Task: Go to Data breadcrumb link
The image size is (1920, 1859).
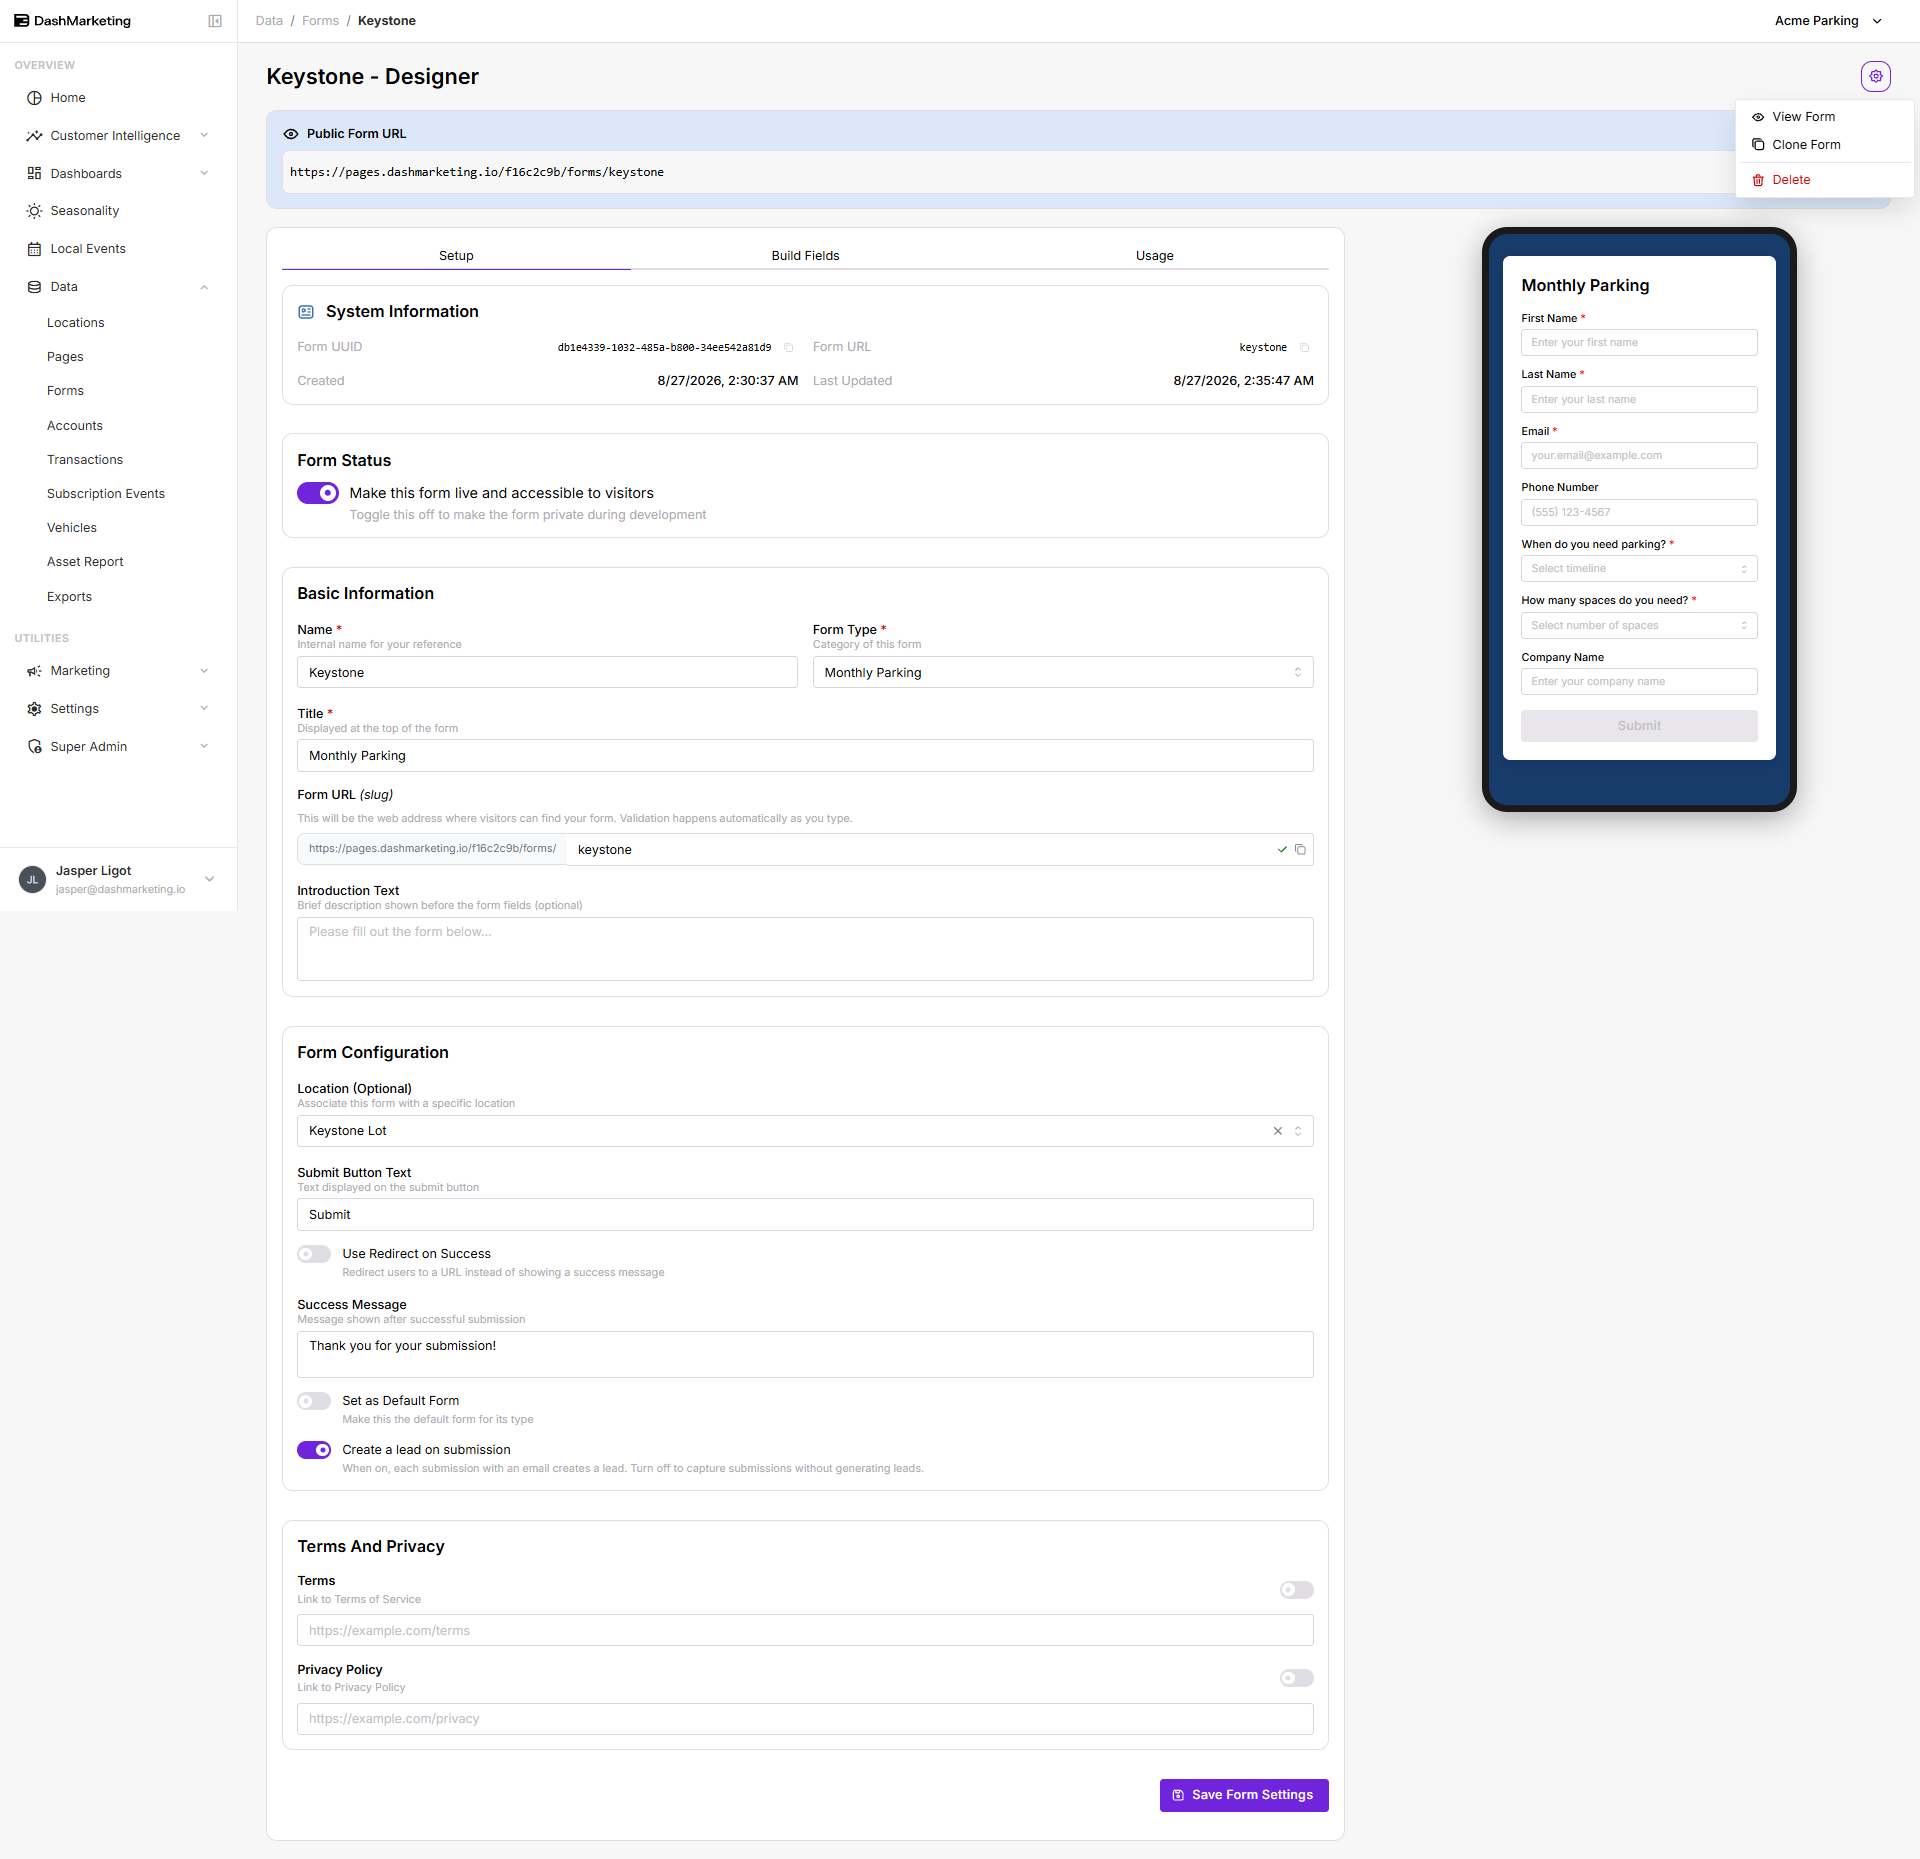Action: [x=269, y=21]
